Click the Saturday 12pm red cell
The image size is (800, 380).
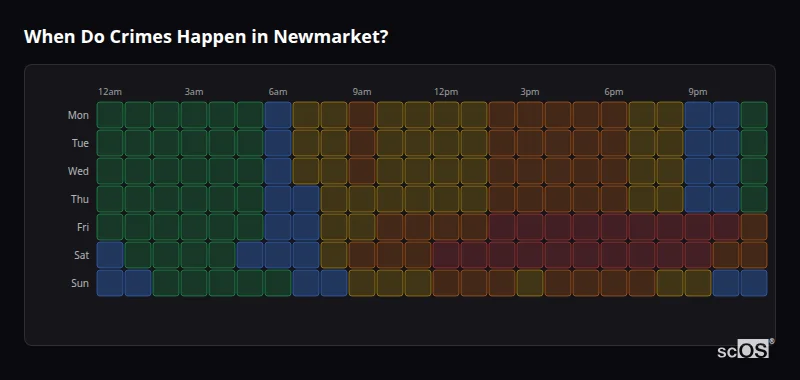[x=445, y=255]
